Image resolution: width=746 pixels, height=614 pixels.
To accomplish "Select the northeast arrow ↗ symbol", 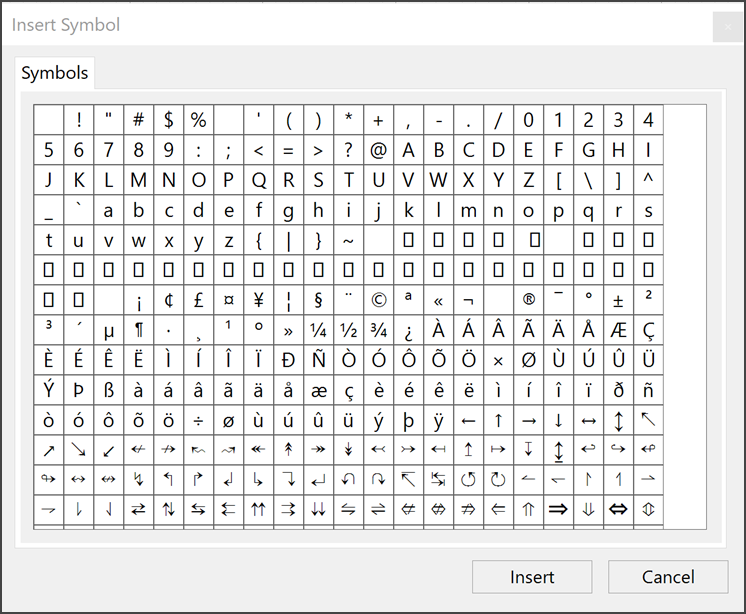I will tap(49, 450).
